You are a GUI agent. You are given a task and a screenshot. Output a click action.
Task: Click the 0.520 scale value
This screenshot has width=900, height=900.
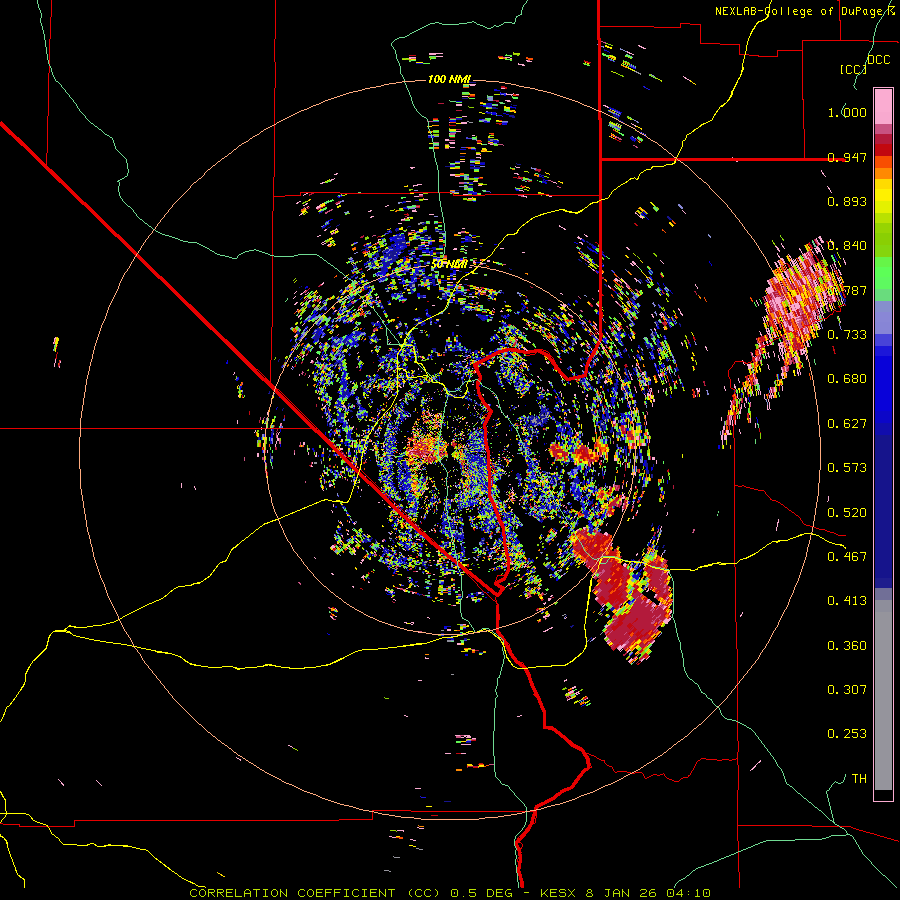click(x=847, y=512)
